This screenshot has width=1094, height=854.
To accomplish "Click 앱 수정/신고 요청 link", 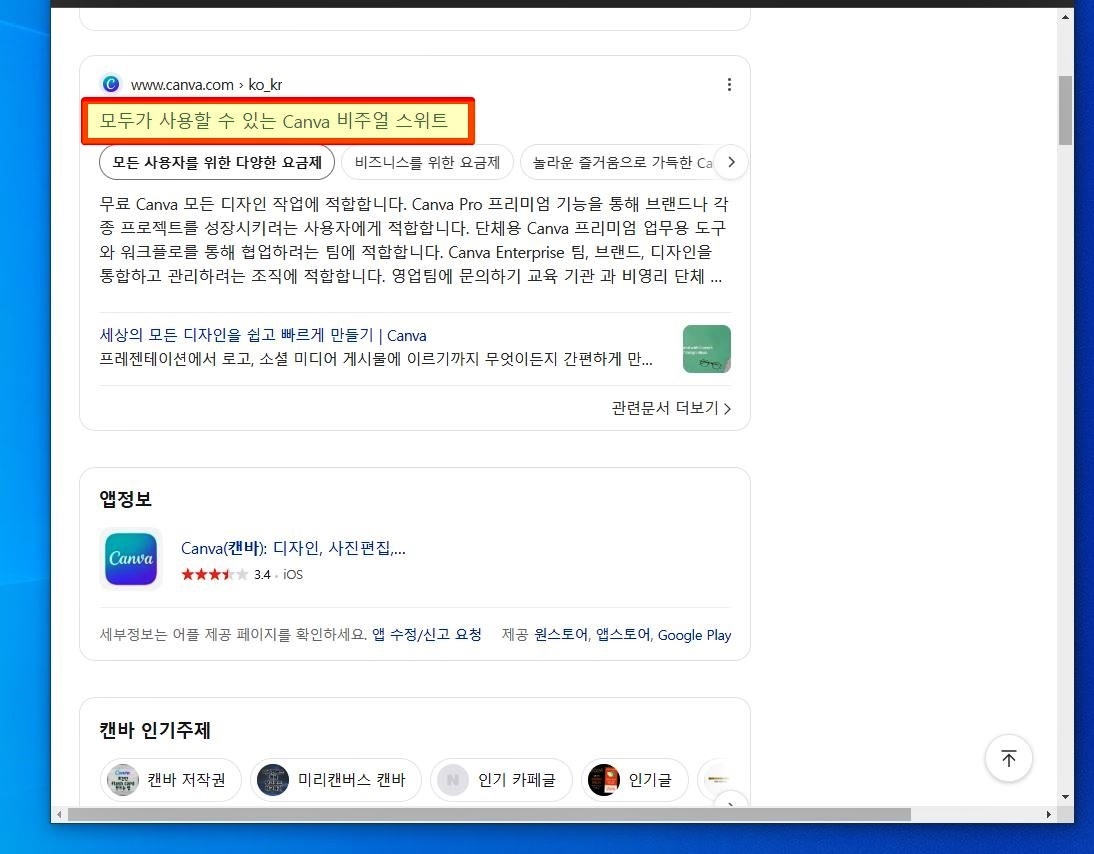I will tap(426, 634).
